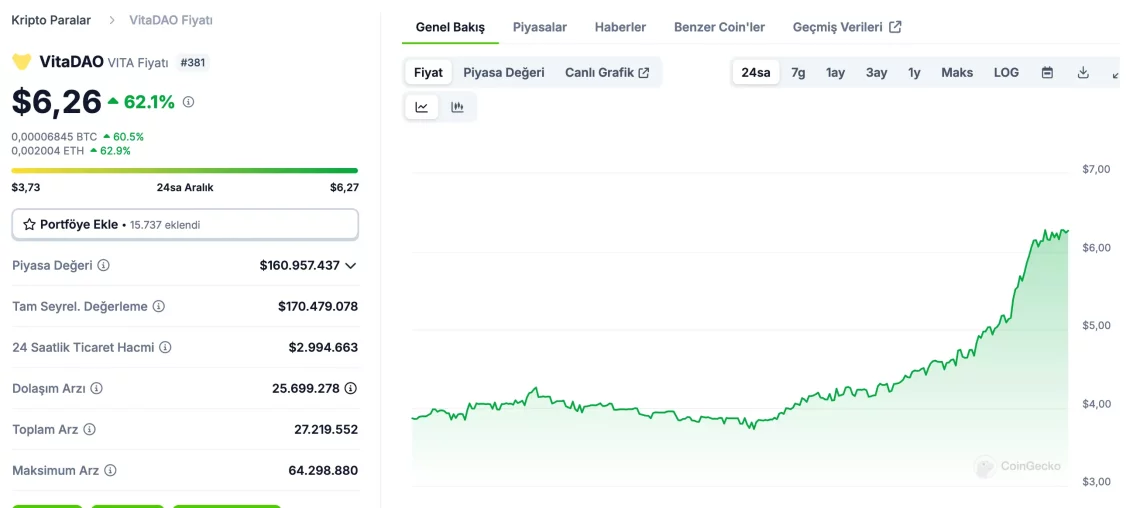Click the 24sa Aralık price range bar
The image size is (1140, 508).
[x=185, y=171]
